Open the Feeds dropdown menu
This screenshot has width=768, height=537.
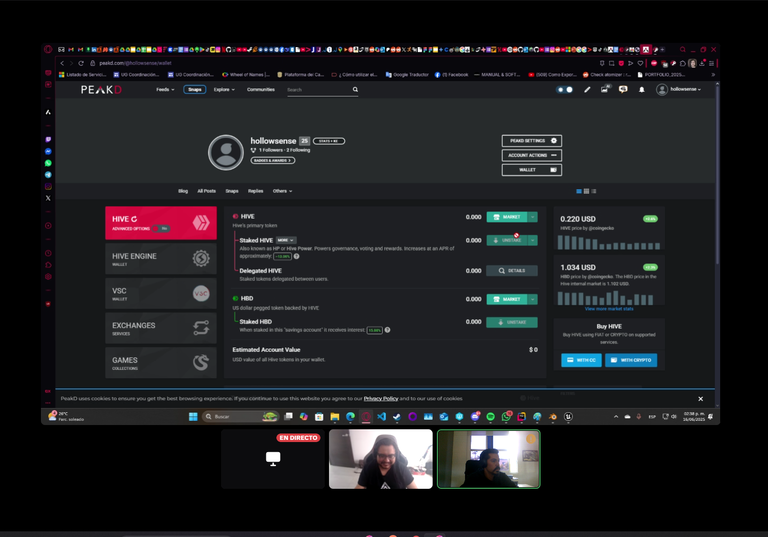(x=165, y=90)
